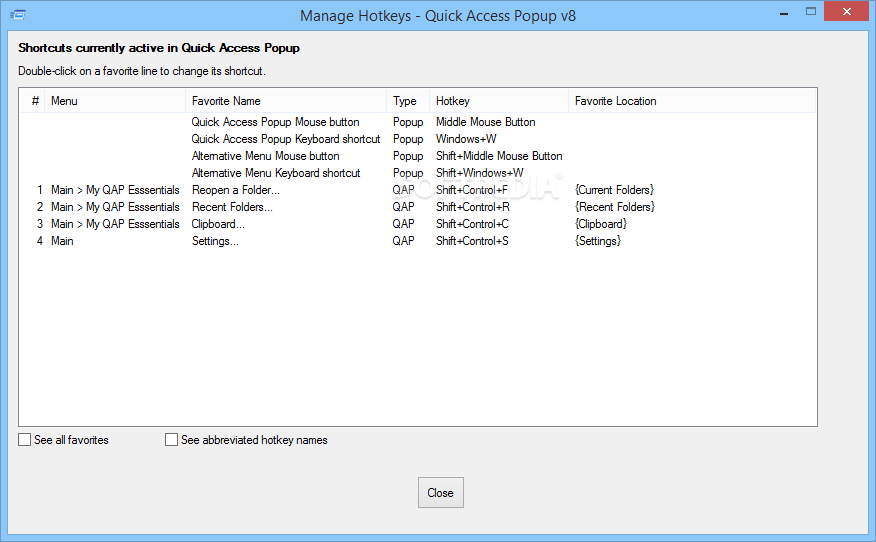
Task: Sort by the Favorite Location column header
Action: pos(692,101)
